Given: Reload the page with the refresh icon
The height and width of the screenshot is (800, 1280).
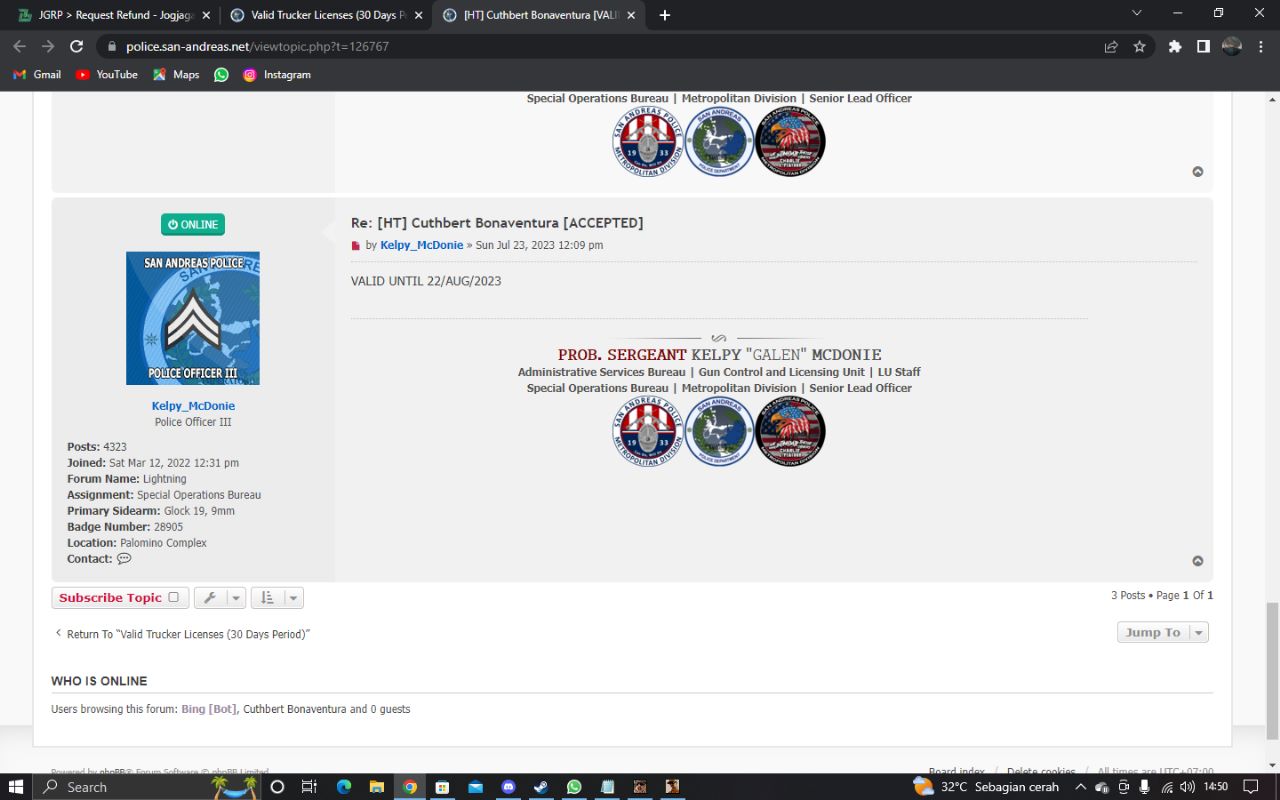Looking at the screenshot, I should click(x=76, y=46).
